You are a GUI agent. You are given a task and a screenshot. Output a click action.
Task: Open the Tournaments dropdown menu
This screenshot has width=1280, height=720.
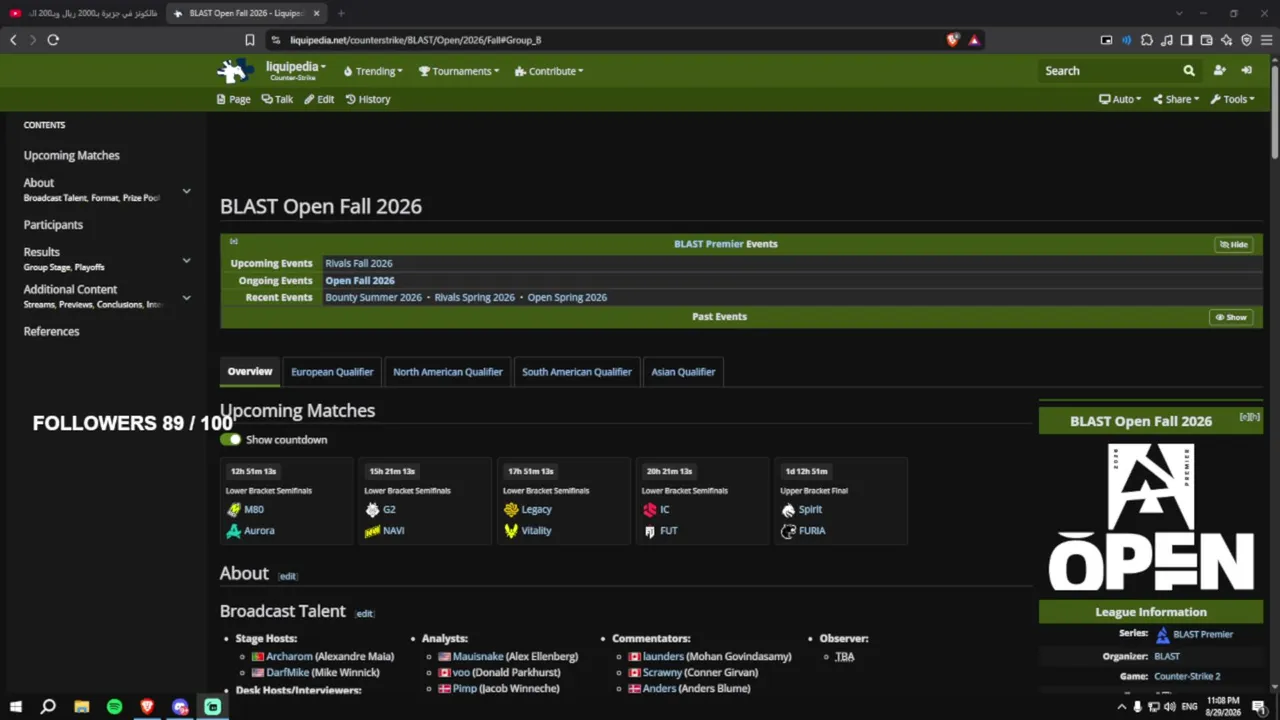tap(459, 71)
